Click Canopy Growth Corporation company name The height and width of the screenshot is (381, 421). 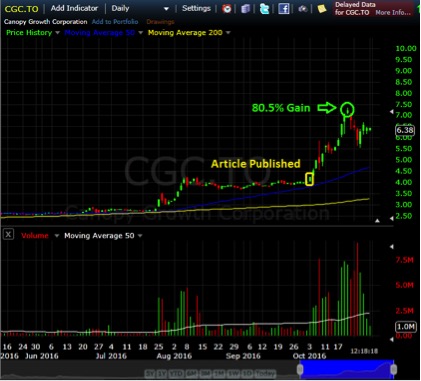point(46,22)
